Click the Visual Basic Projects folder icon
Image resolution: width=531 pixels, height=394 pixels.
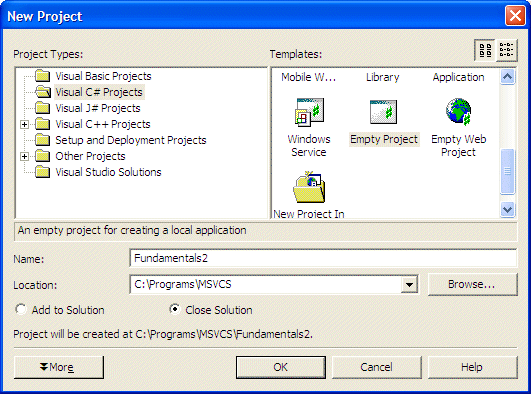(x=43, y=76)
